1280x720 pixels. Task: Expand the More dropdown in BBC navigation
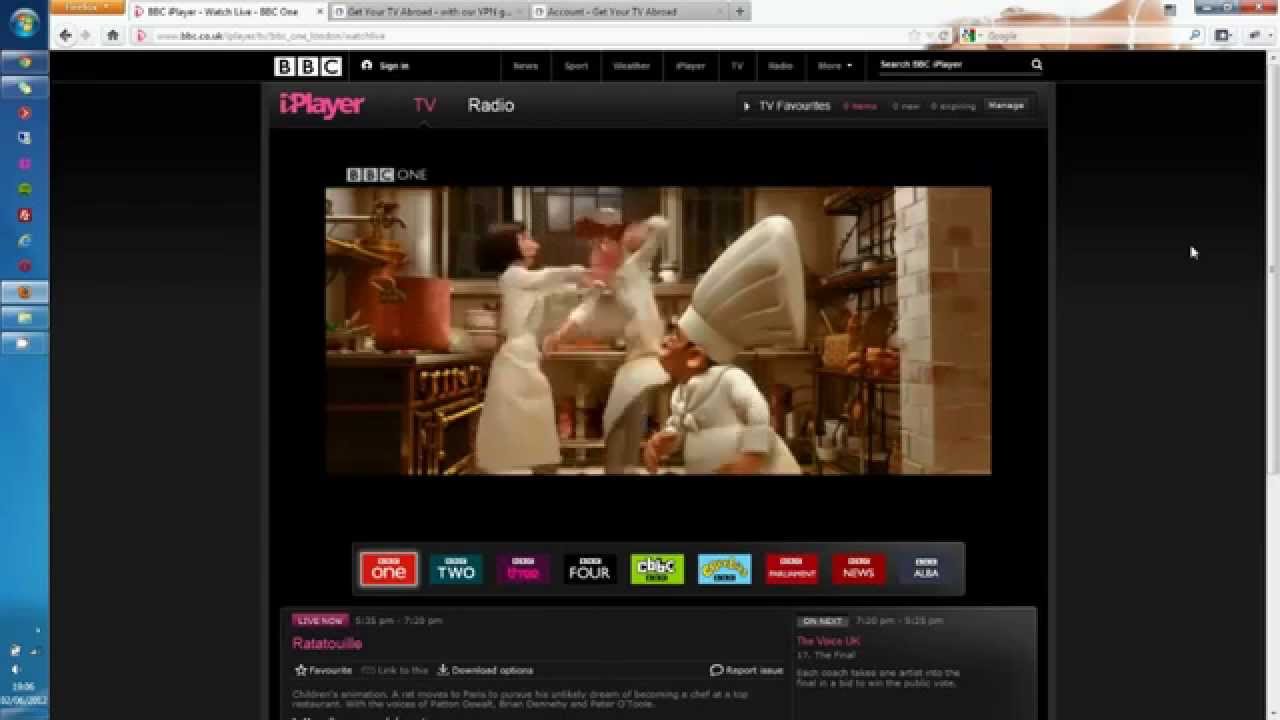coord(835,66)
